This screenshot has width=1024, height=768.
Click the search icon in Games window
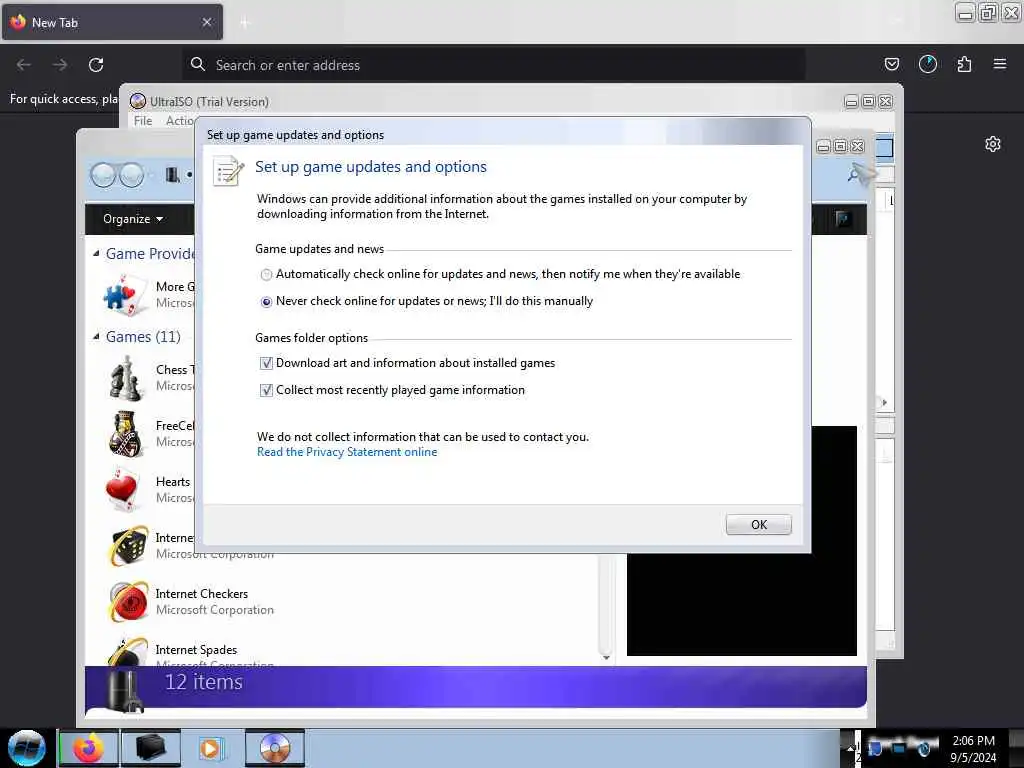pyautogui.click(x=854, y=175)
